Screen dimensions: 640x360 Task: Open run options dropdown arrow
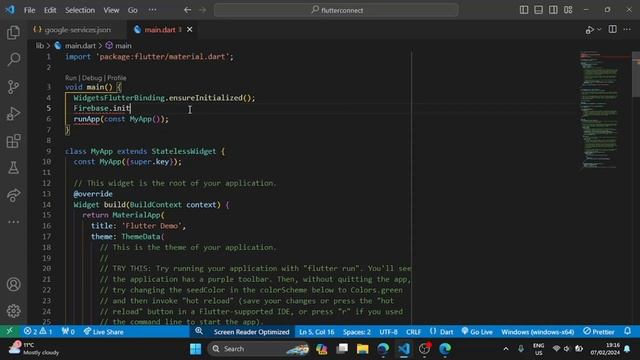click(x=599, y=30)
